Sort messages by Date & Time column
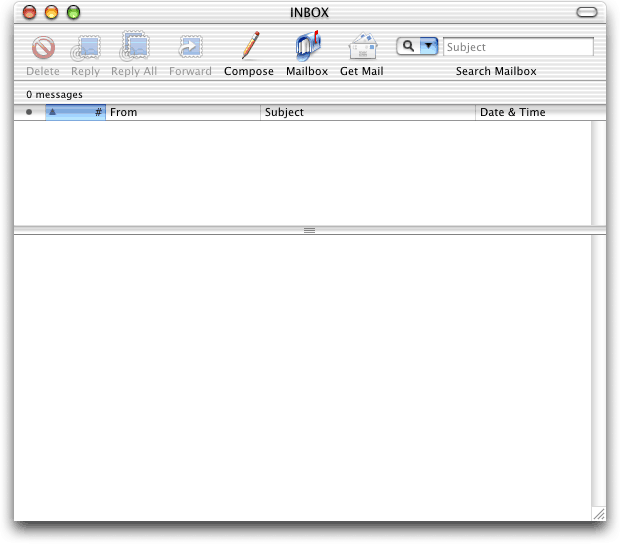The height and width of the screenshot is (544, 620). point(534,112)
